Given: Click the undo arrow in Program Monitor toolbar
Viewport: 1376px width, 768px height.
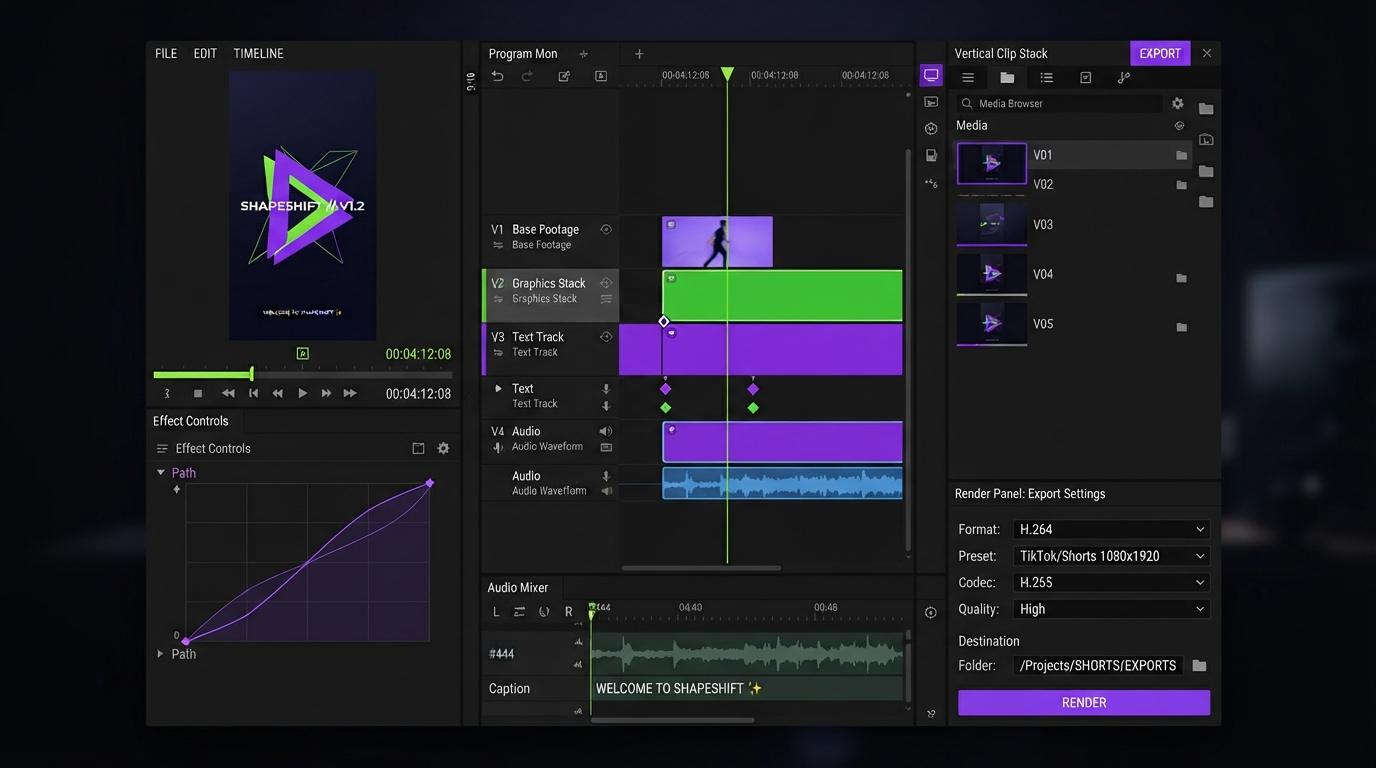Looking at the screenshot, I should (x=497, y=76).
